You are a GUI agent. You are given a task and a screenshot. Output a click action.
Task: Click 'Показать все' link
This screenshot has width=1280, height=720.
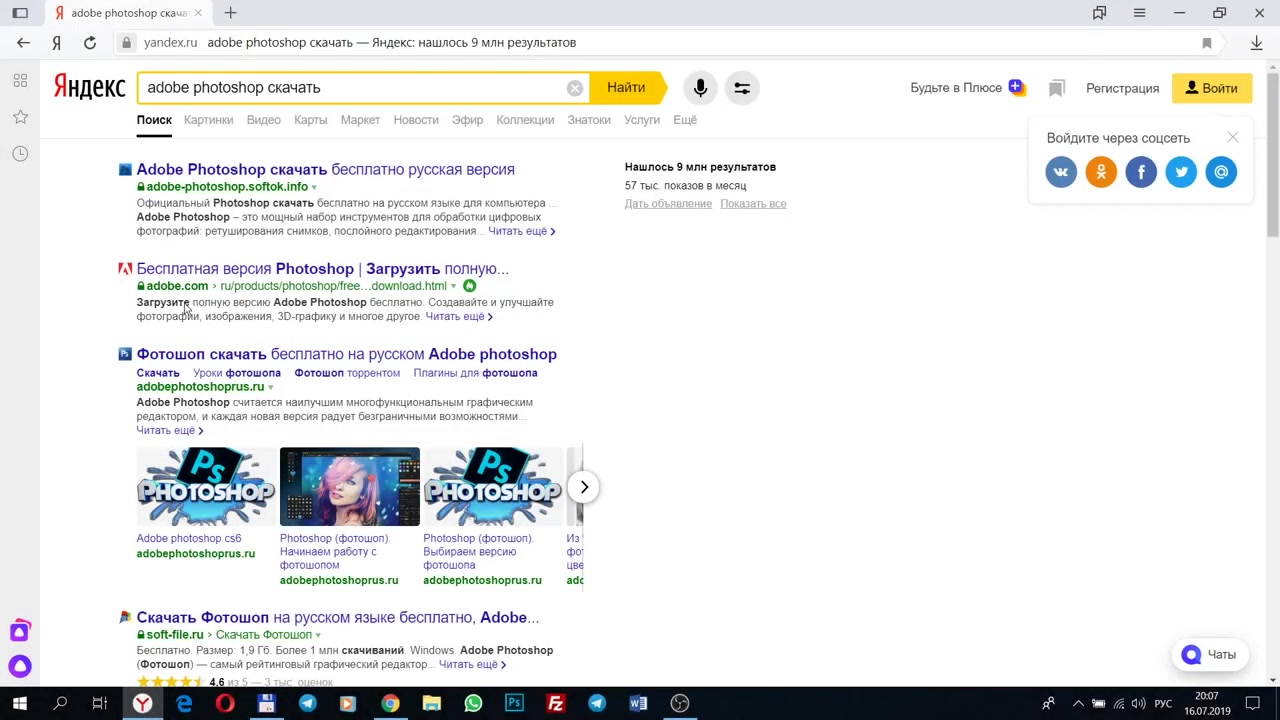coord(753,204)
